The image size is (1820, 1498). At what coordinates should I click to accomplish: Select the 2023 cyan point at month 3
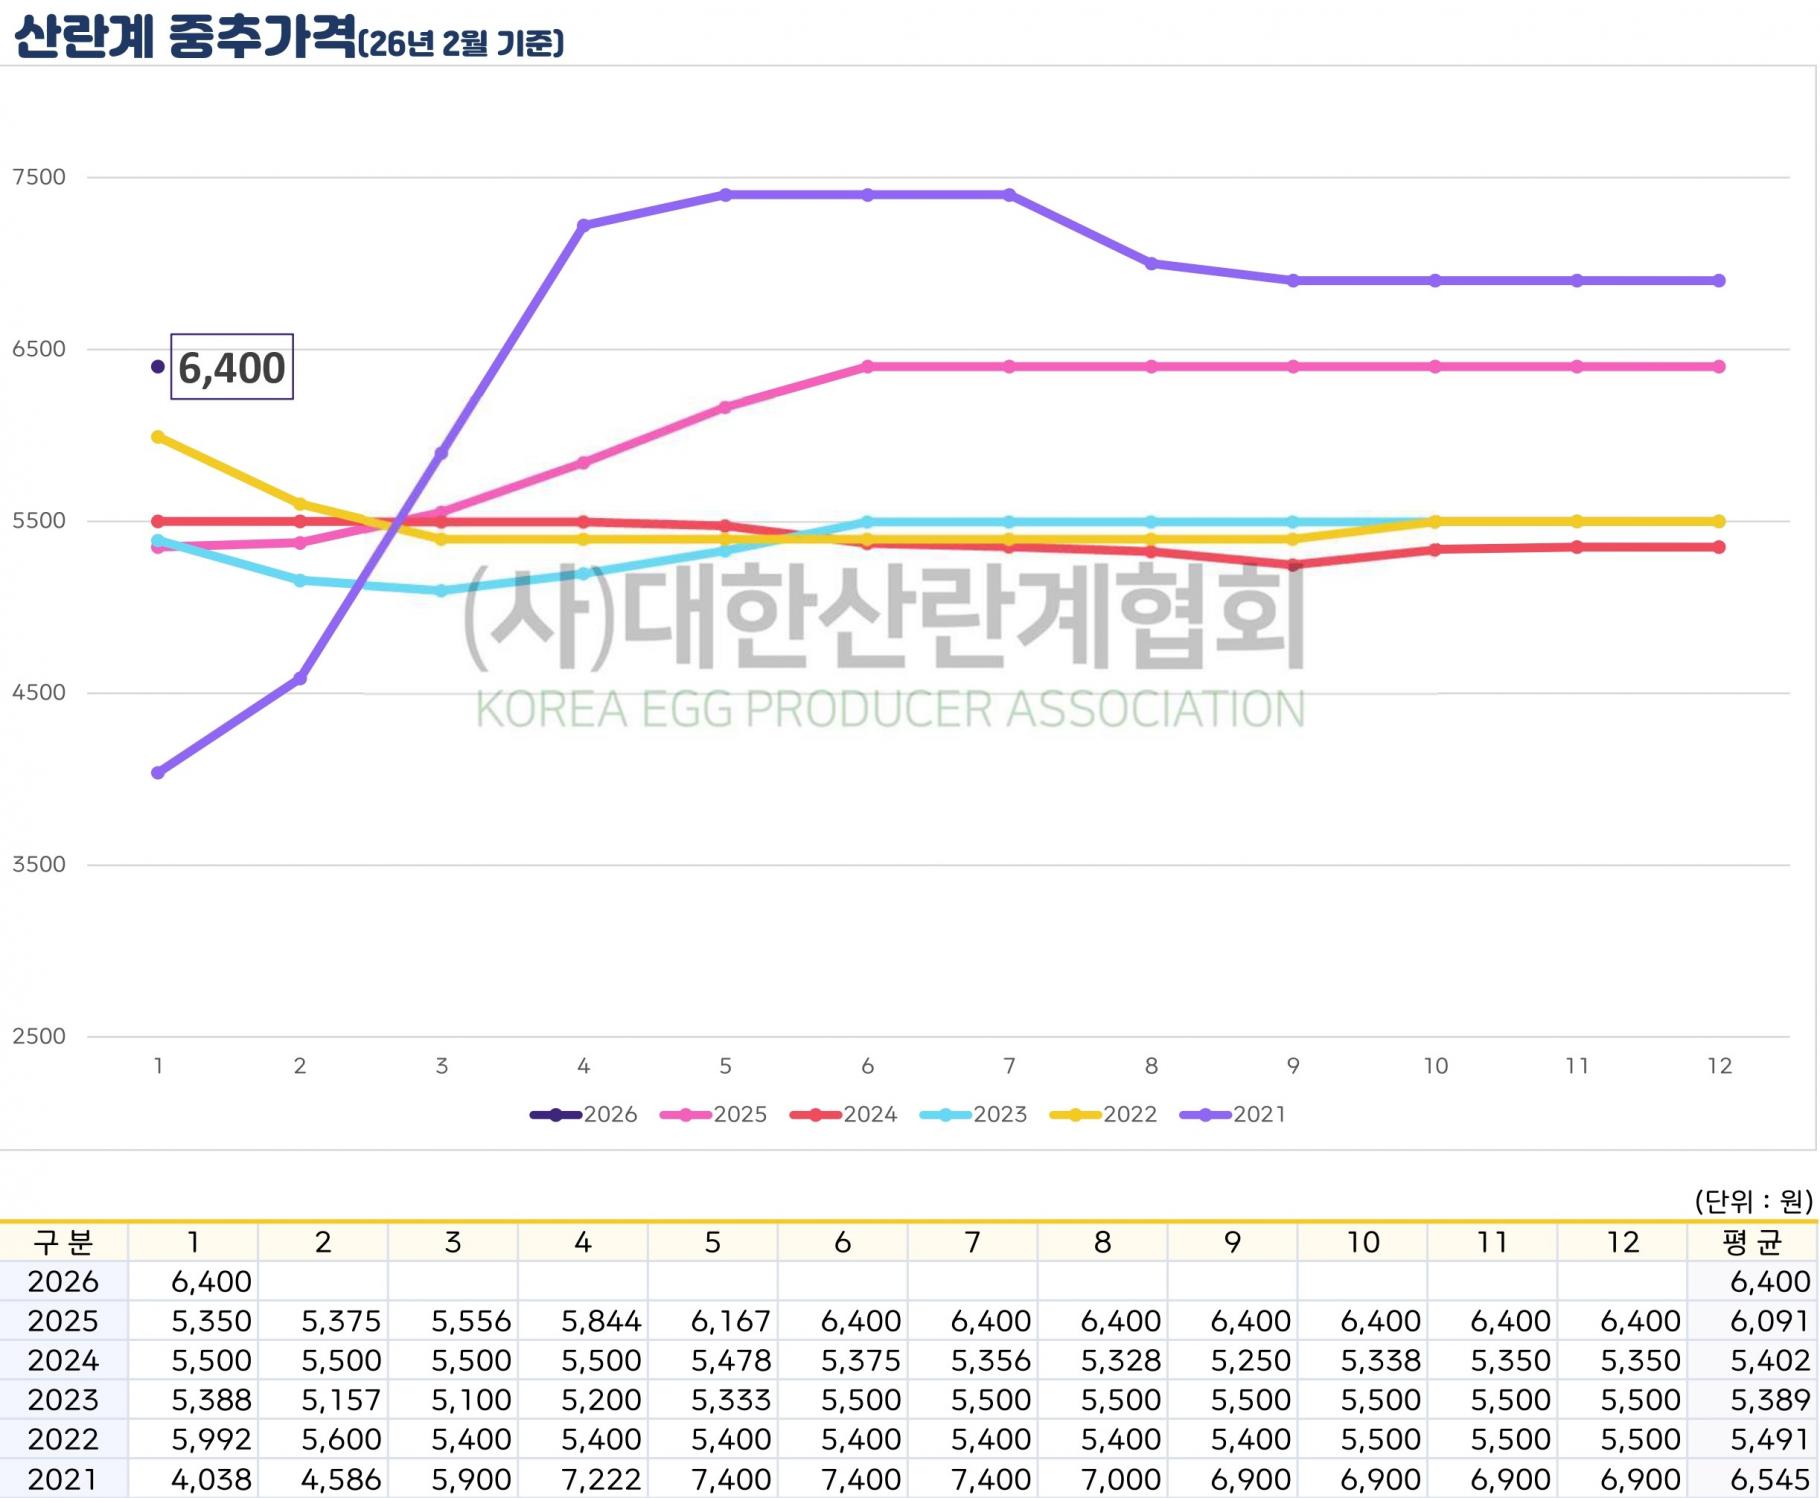point(442,591)
